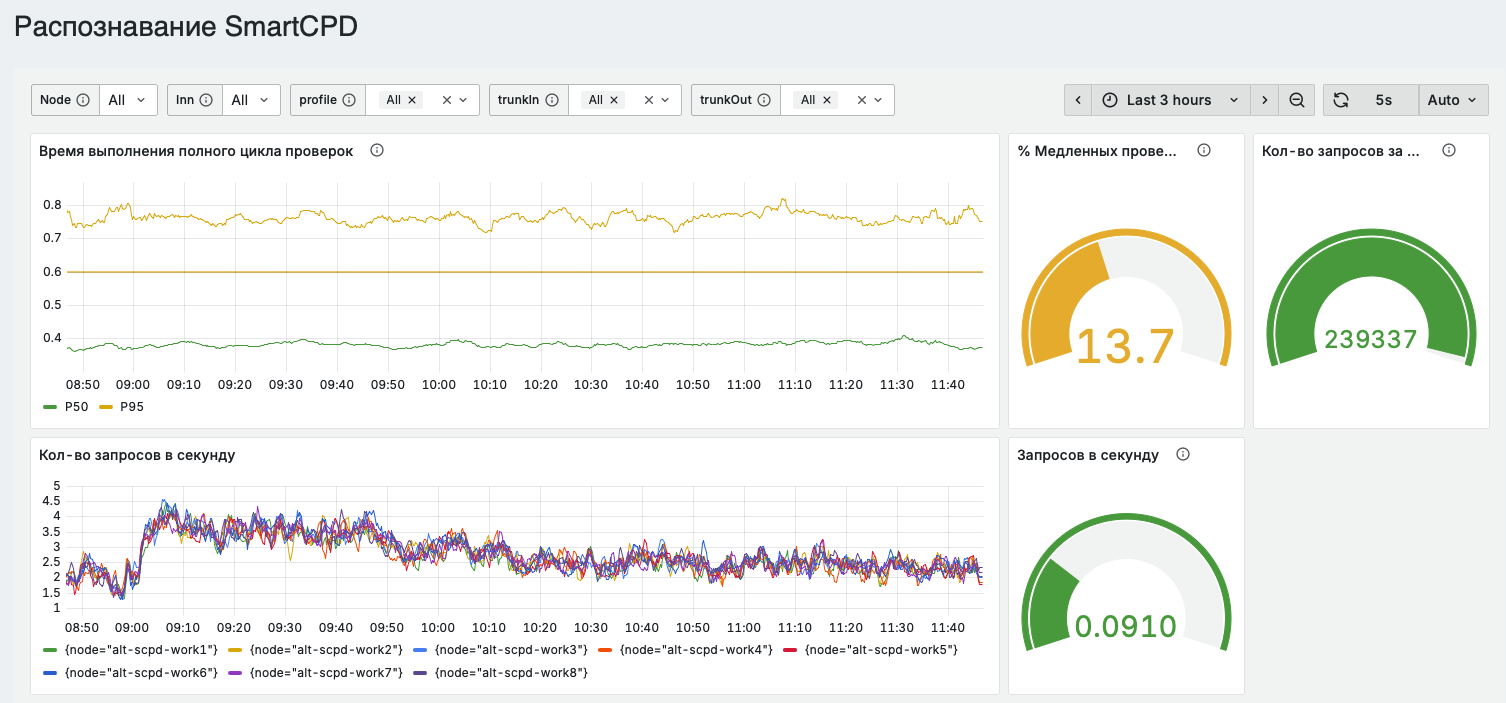Open info icon of 'Кол-во запросов за ...' panel
Viewport: 1506px width, 703px height.
tap(1449, 151)
